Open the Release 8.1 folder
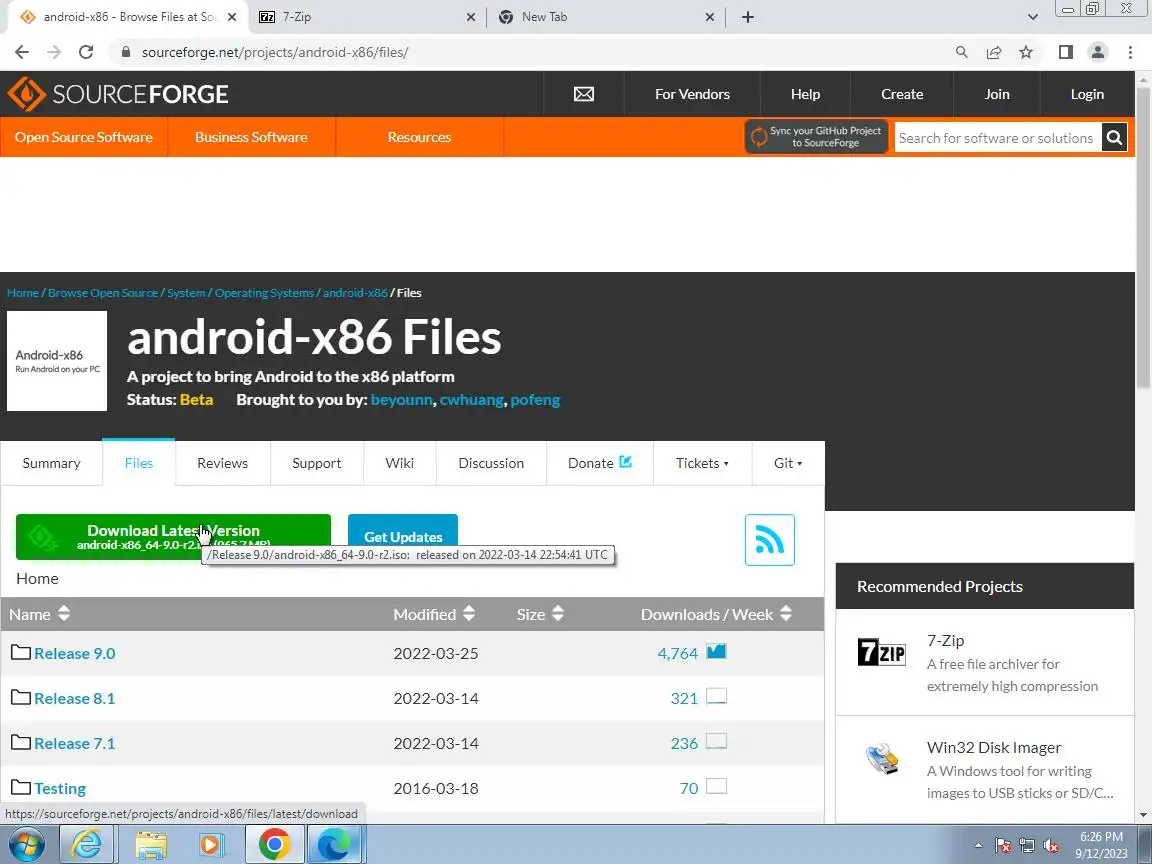The width and height of the screenshot is (1152, 864). pos(74,698)
